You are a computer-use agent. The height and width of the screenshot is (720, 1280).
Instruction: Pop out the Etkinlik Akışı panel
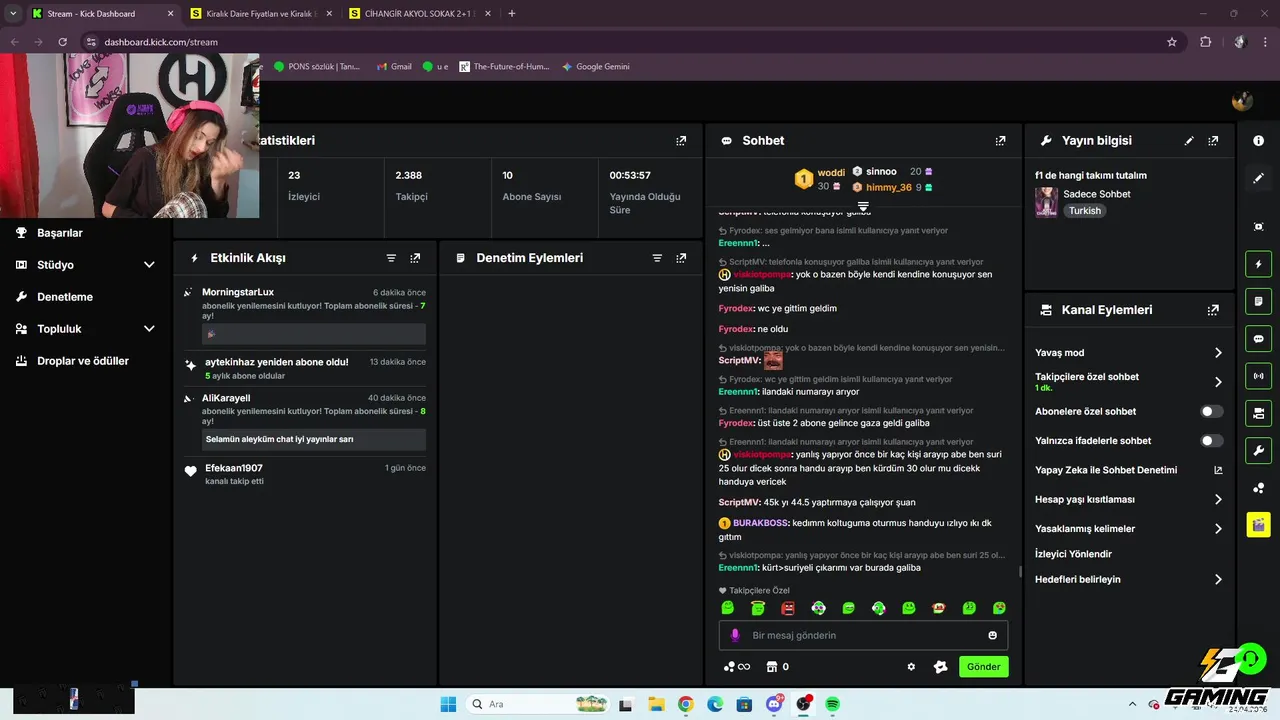415,258
